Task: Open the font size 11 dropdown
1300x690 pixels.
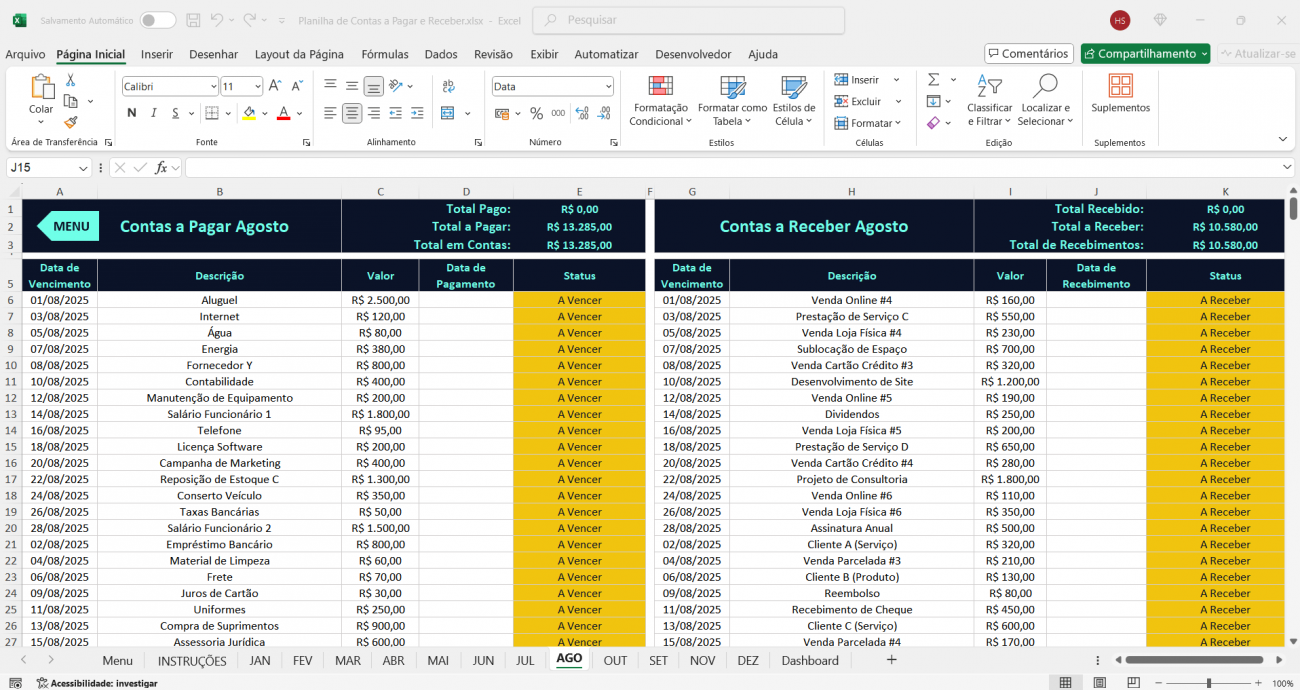Action: coord(258,87)
